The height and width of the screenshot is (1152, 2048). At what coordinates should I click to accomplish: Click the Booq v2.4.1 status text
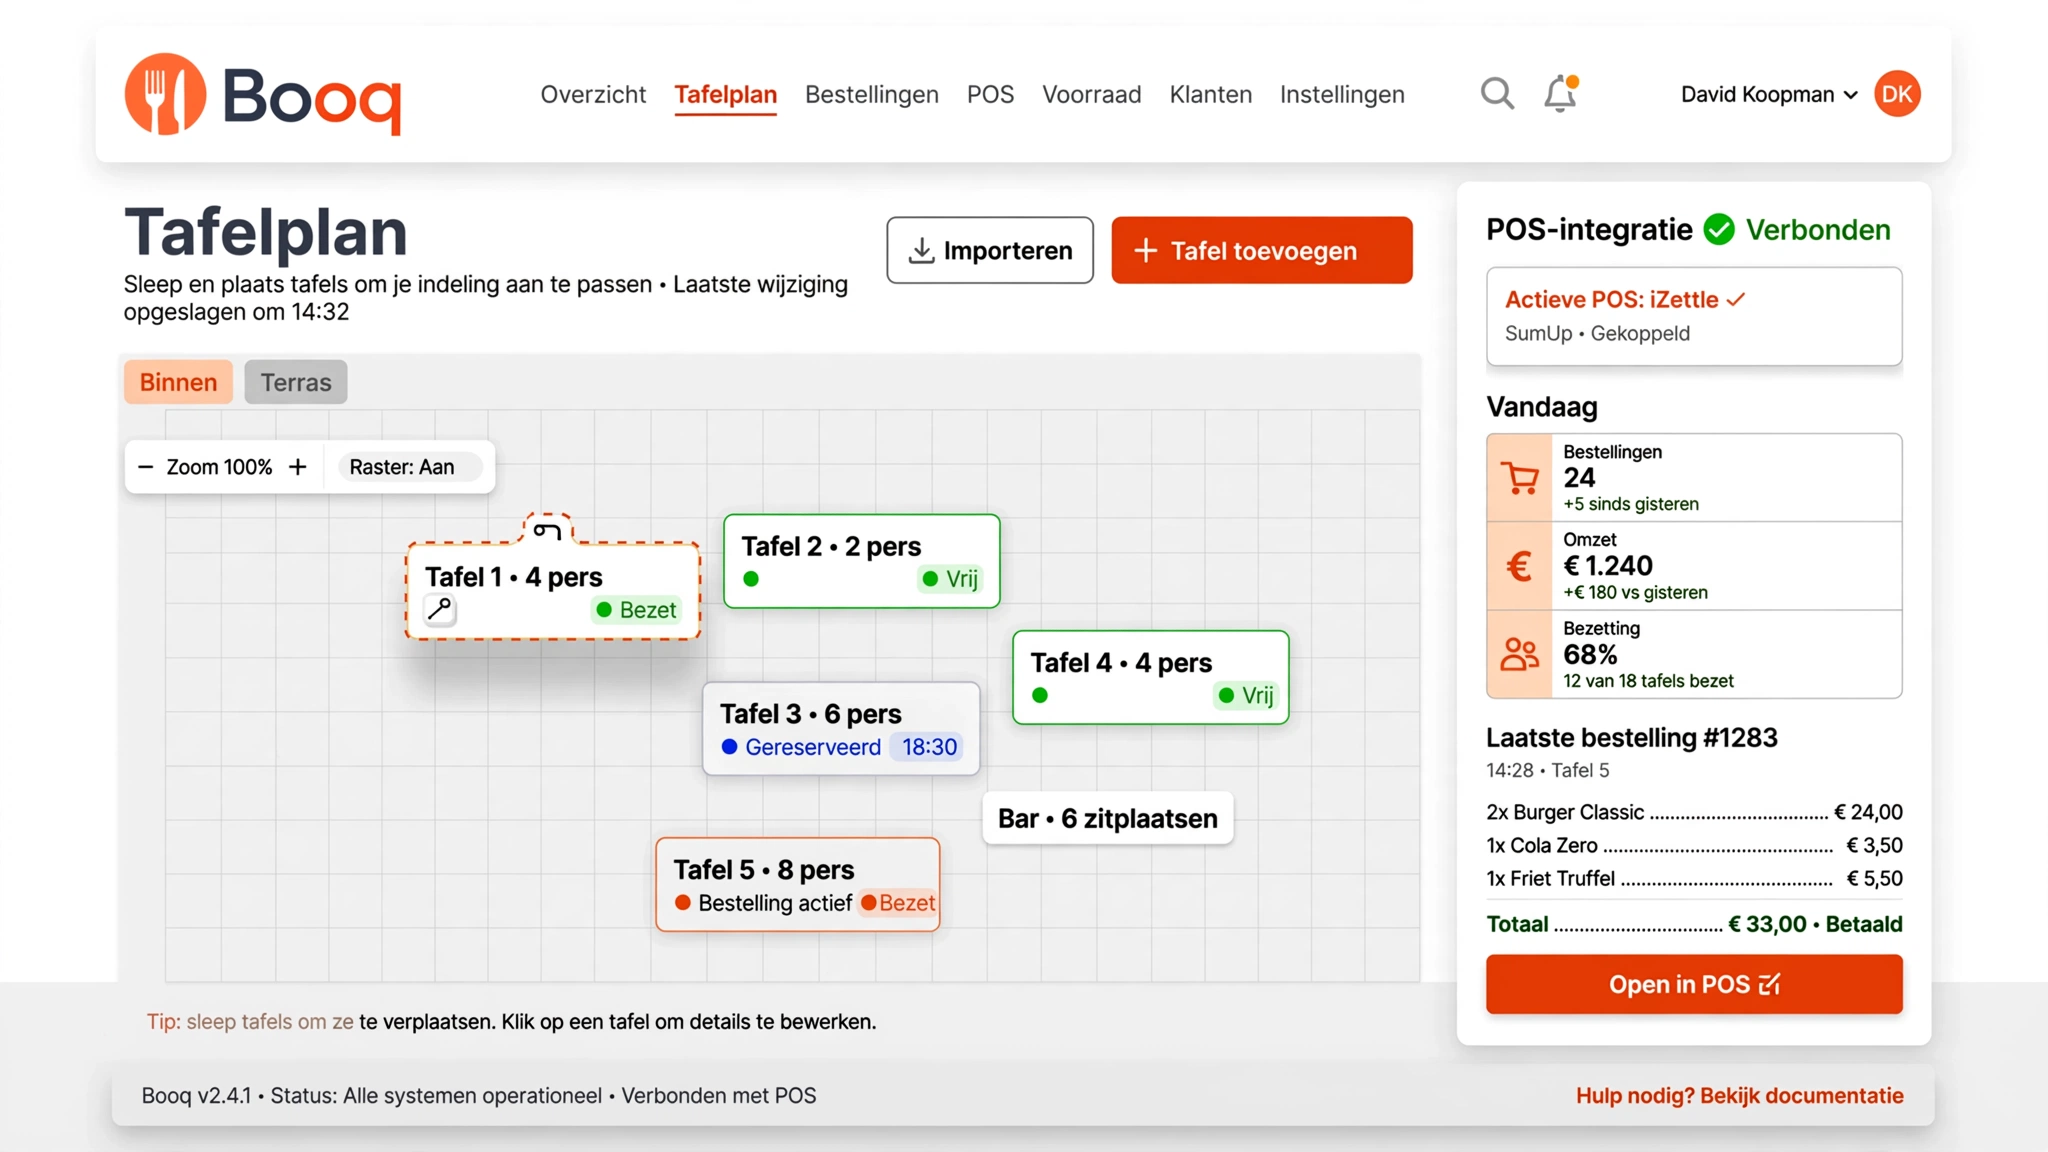479,1096
